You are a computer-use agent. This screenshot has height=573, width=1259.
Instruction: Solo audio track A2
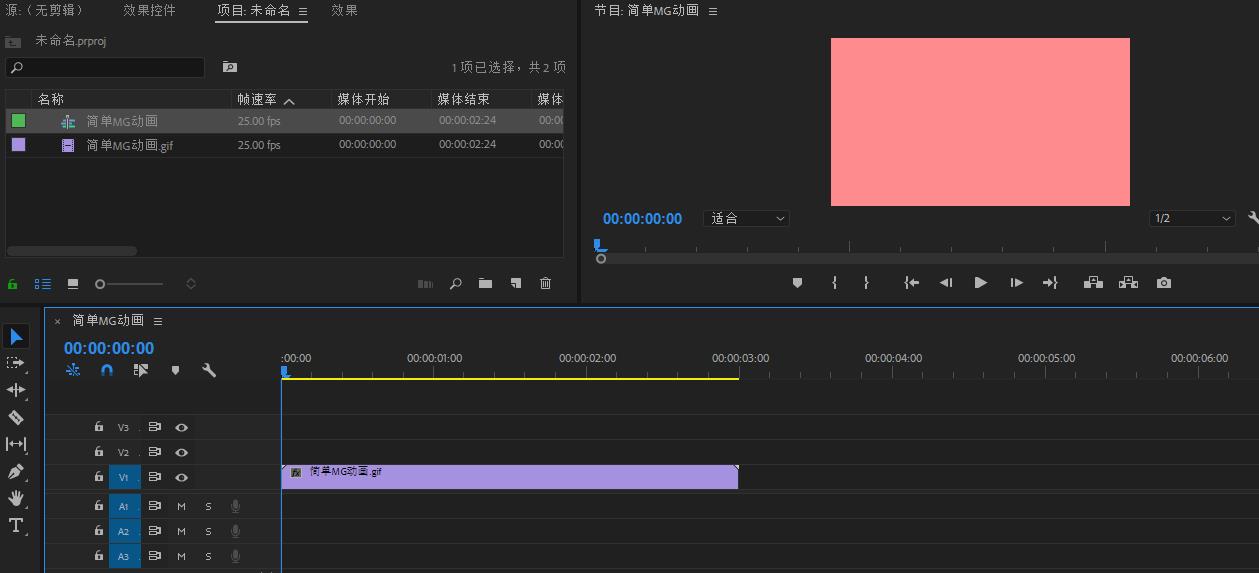pyautogui.click(x=208, y=531)
